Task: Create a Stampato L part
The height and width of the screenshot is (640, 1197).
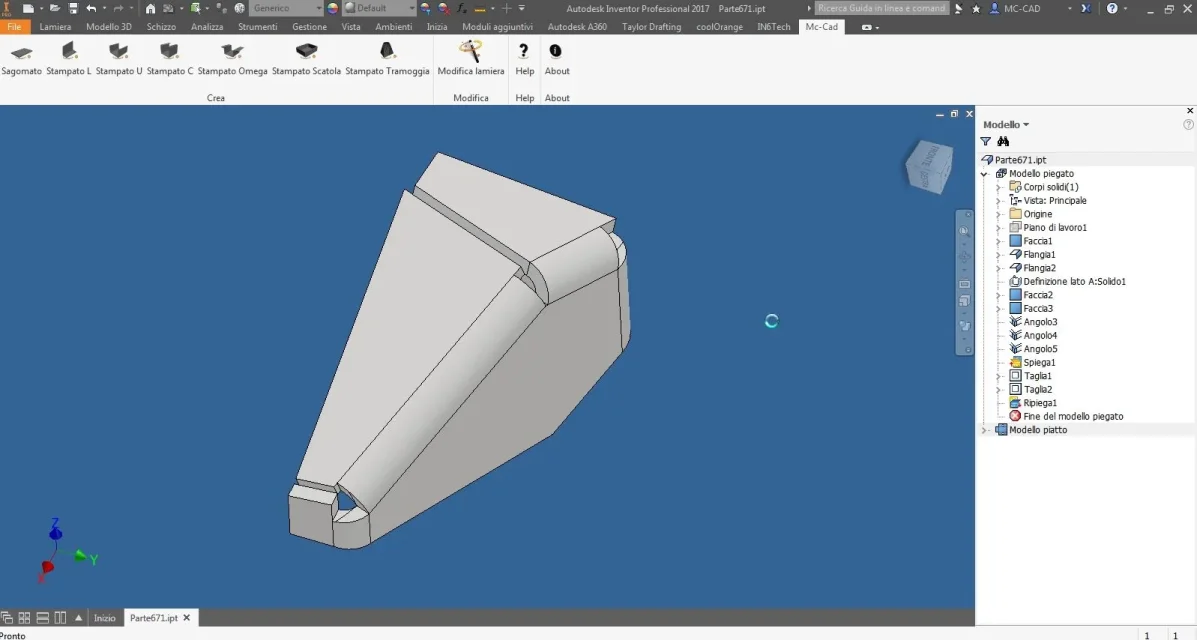Action: (69, 59)
